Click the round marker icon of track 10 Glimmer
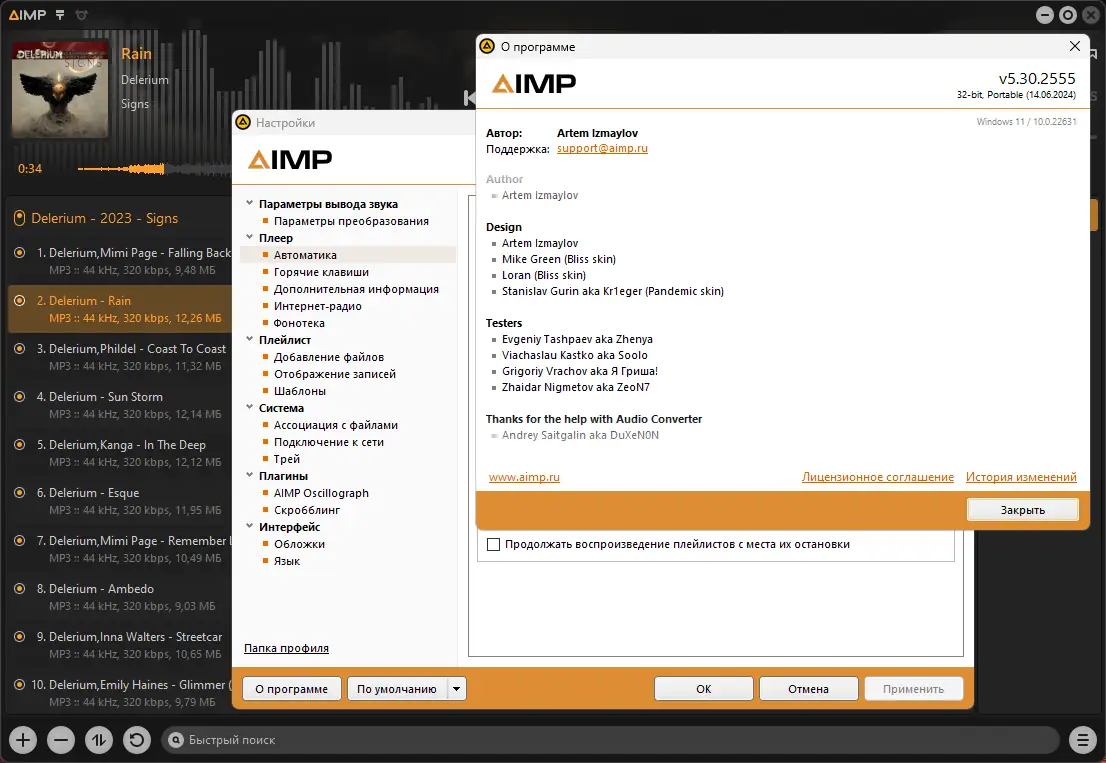The width and height of the screenshot is (1106, 763). (20, 684)
